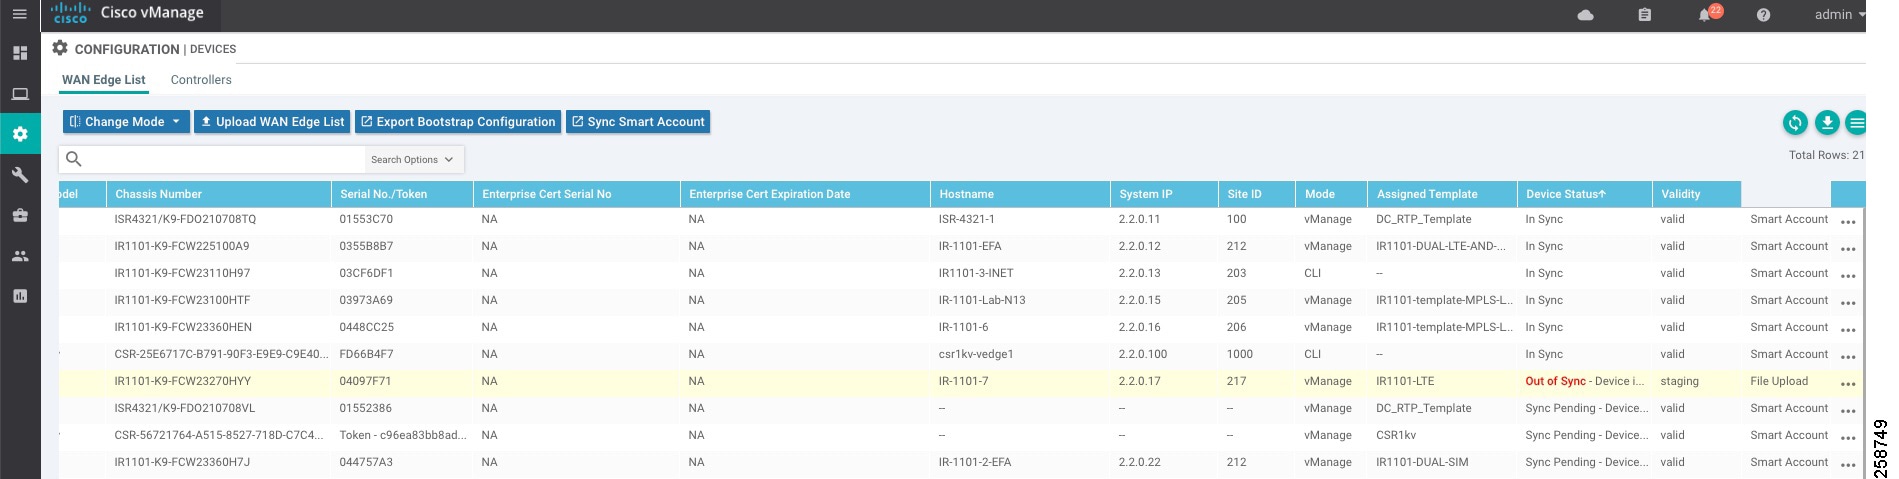Sort by Mode column header
The height and width of the screenshot is (479, 1899).
point(1331,194)
